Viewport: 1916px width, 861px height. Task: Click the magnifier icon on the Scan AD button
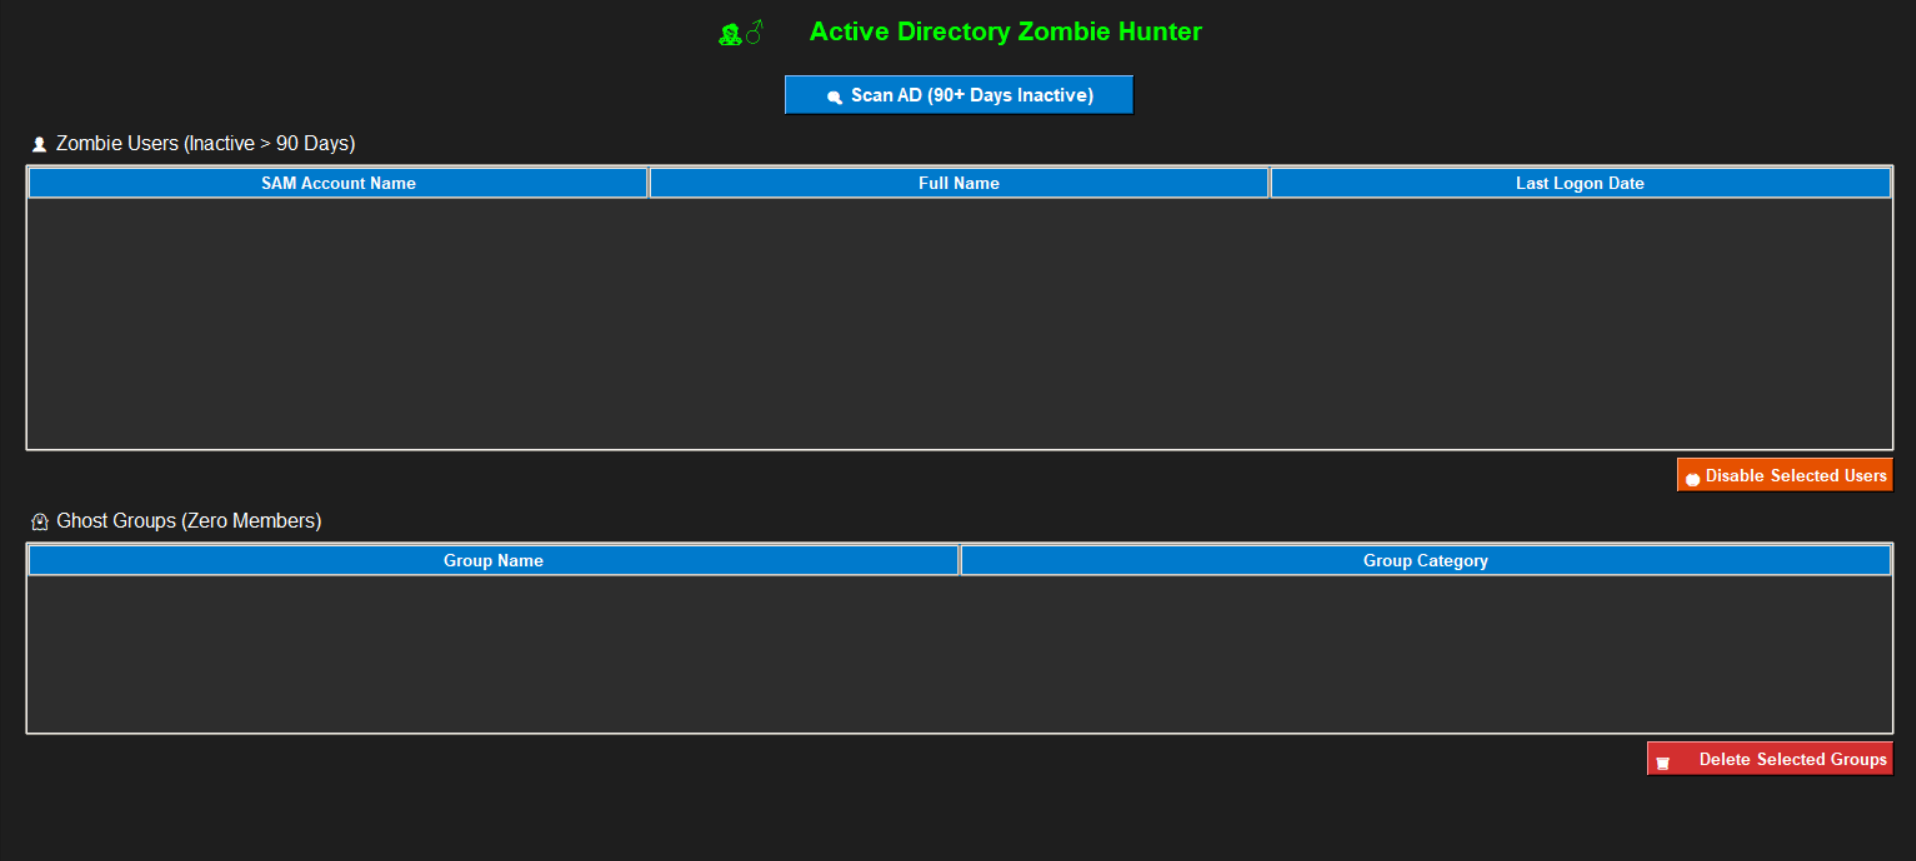point(834,97)
